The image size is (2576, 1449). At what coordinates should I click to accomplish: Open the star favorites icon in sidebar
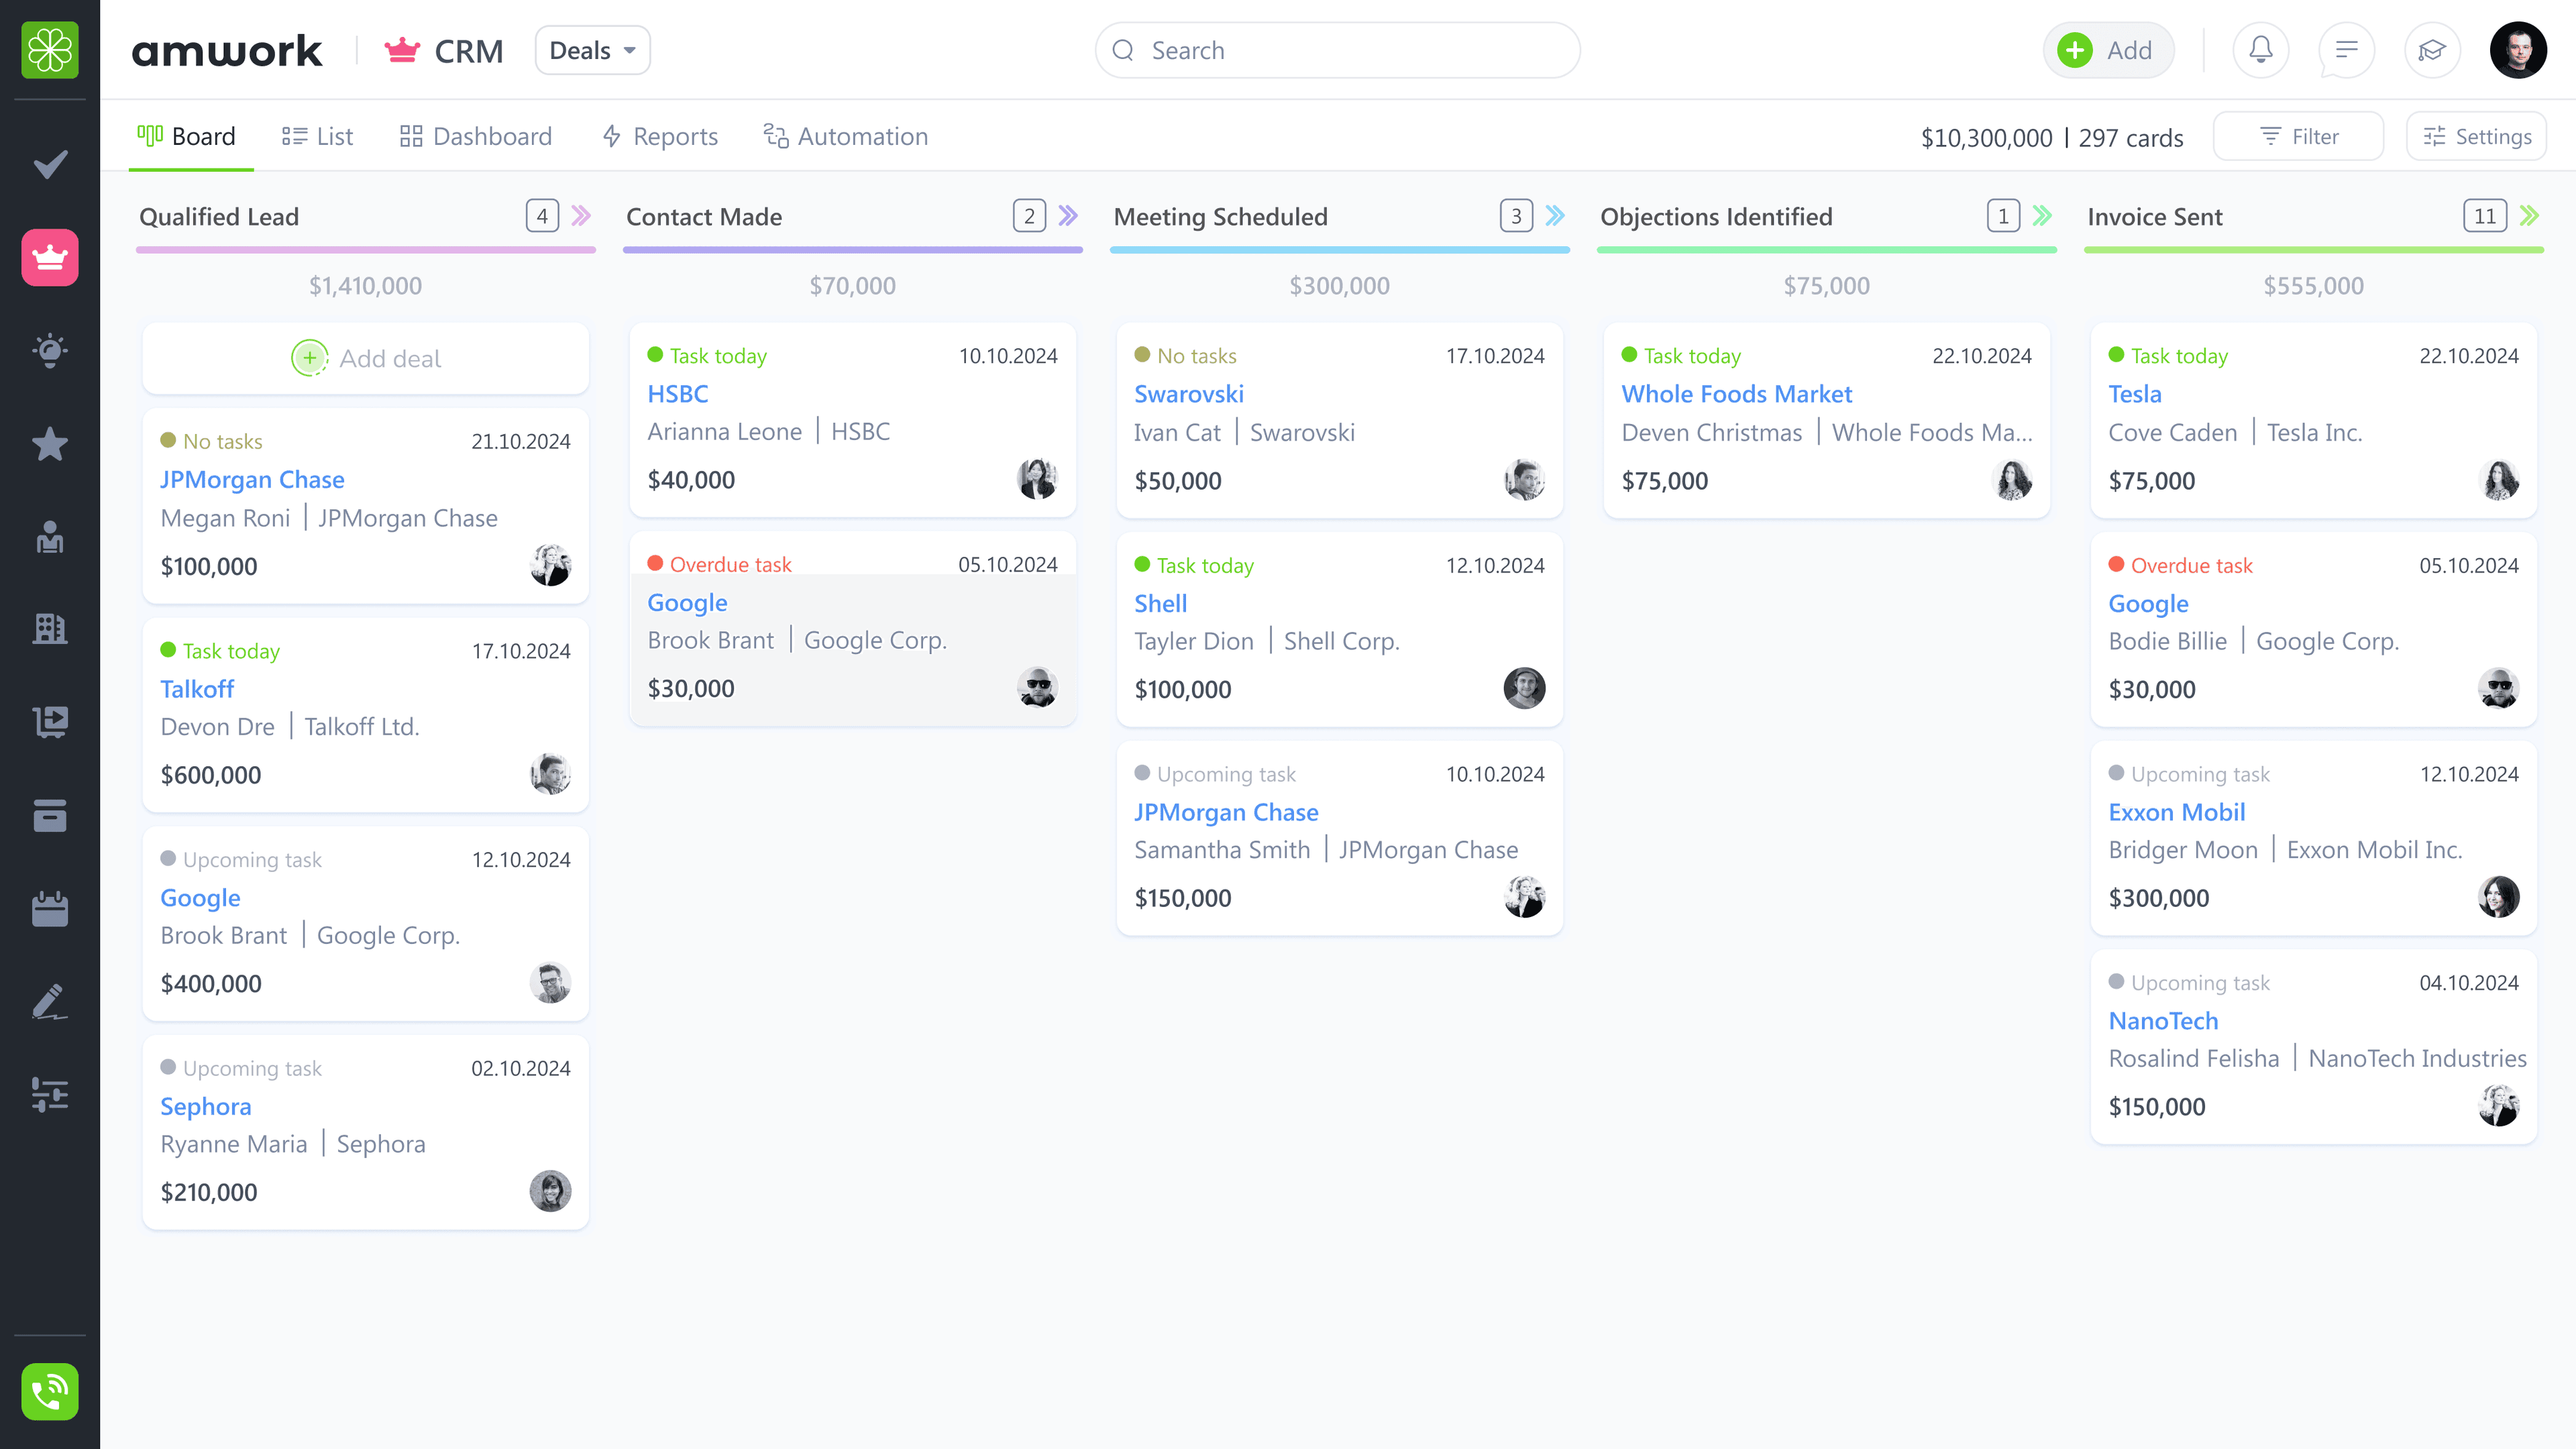coord(50,444)
